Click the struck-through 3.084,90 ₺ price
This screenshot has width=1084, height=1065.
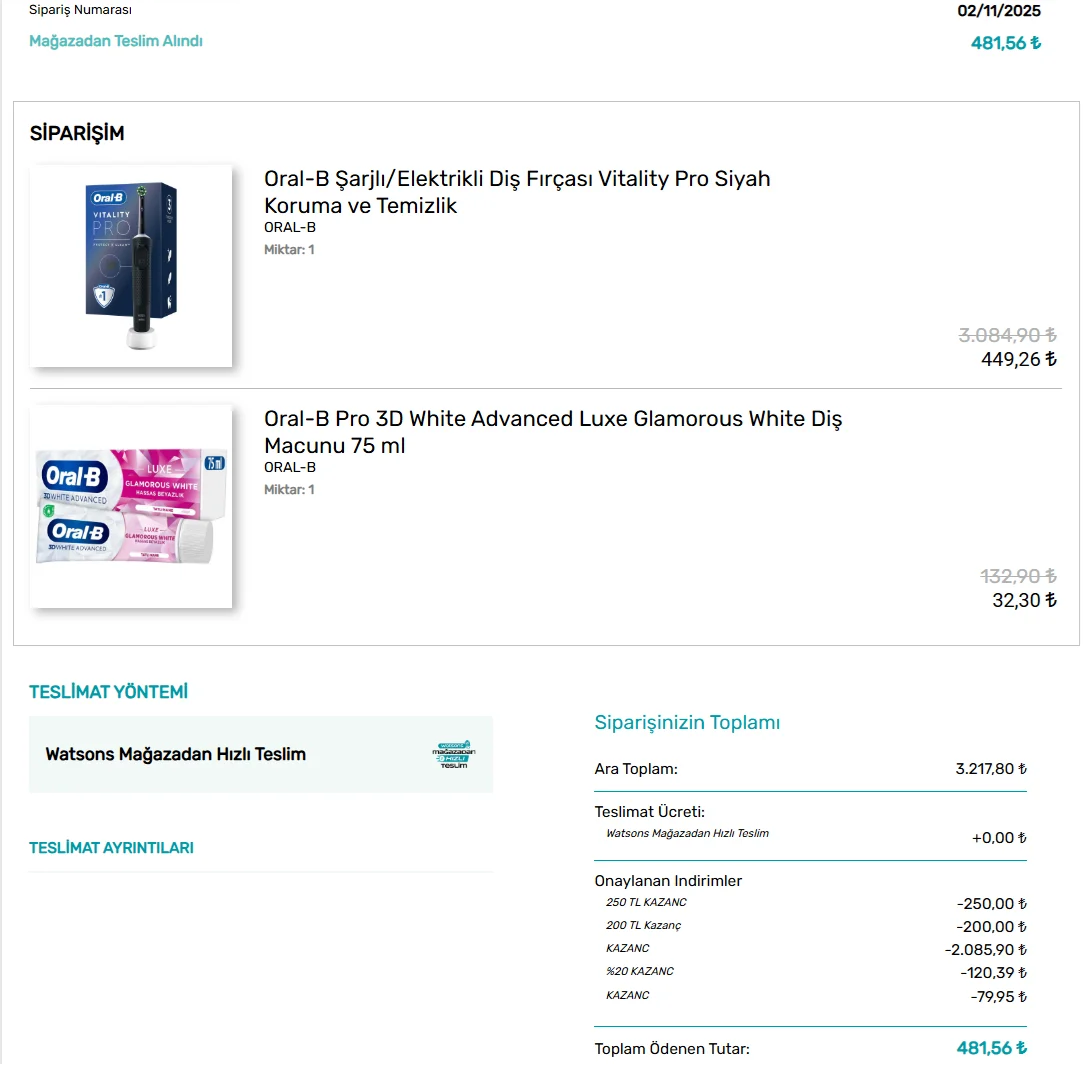[1007, 335]
